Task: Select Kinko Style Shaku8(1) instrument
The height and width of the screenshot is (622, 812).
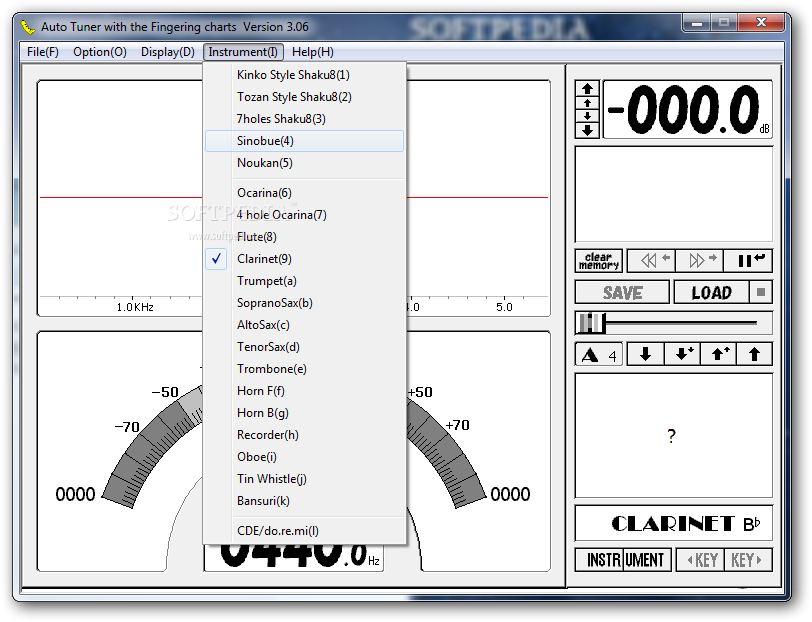Action: pos(304,75)
